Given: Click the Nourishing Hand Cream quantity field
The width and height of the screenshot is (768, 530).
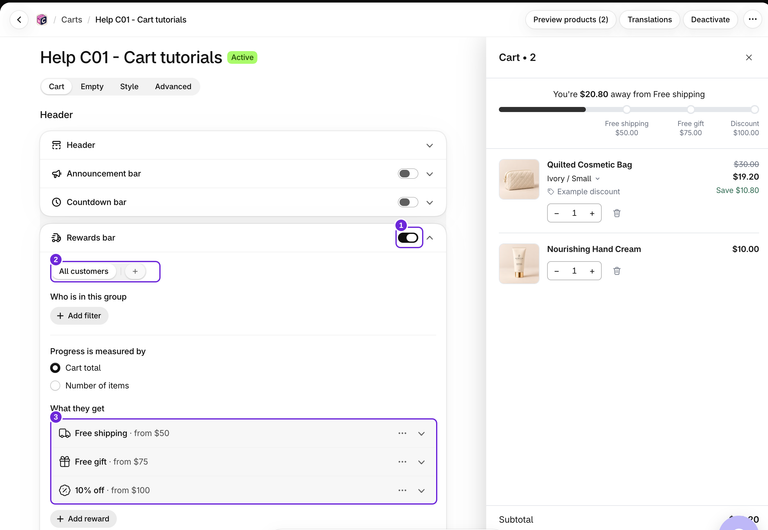Looking at the screenshot, I should 574,271.
